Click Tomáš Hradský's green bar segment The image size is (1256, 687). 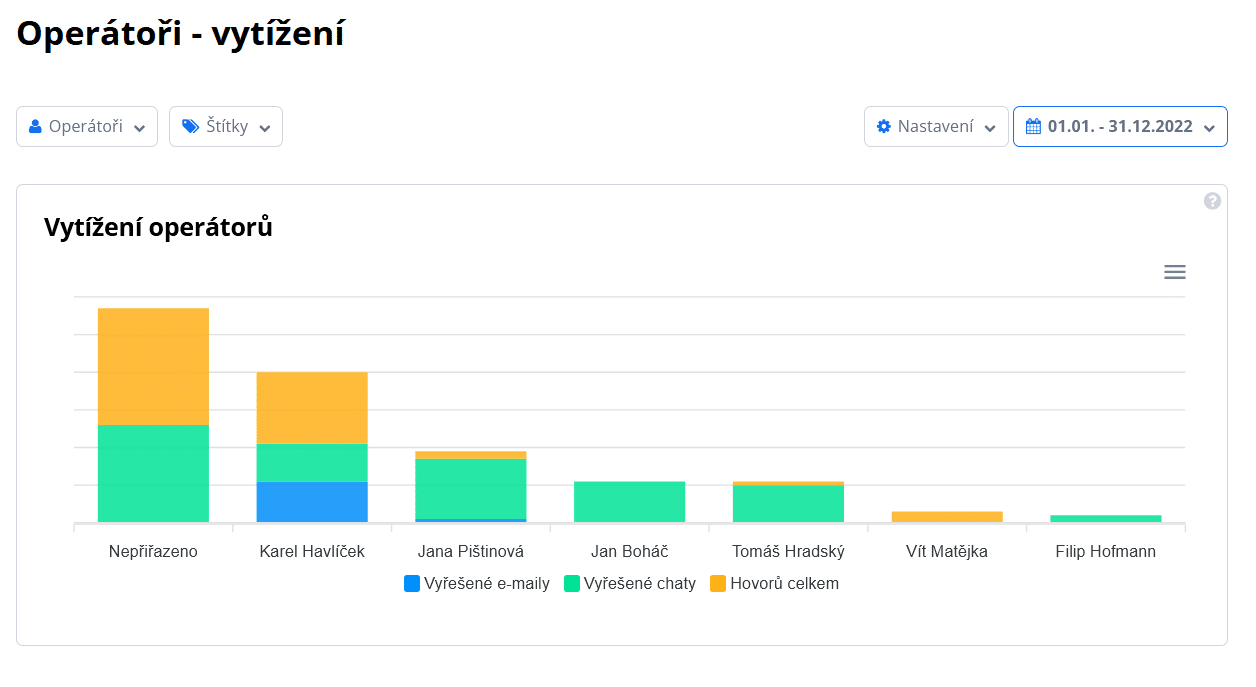[x=788, y=504]
